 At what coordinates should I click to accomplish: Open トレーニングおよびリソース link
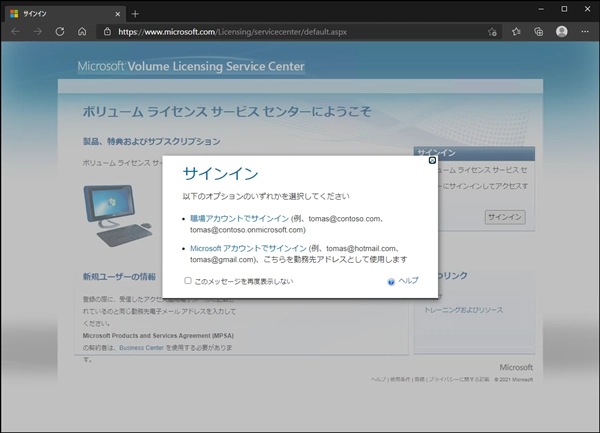463,310
